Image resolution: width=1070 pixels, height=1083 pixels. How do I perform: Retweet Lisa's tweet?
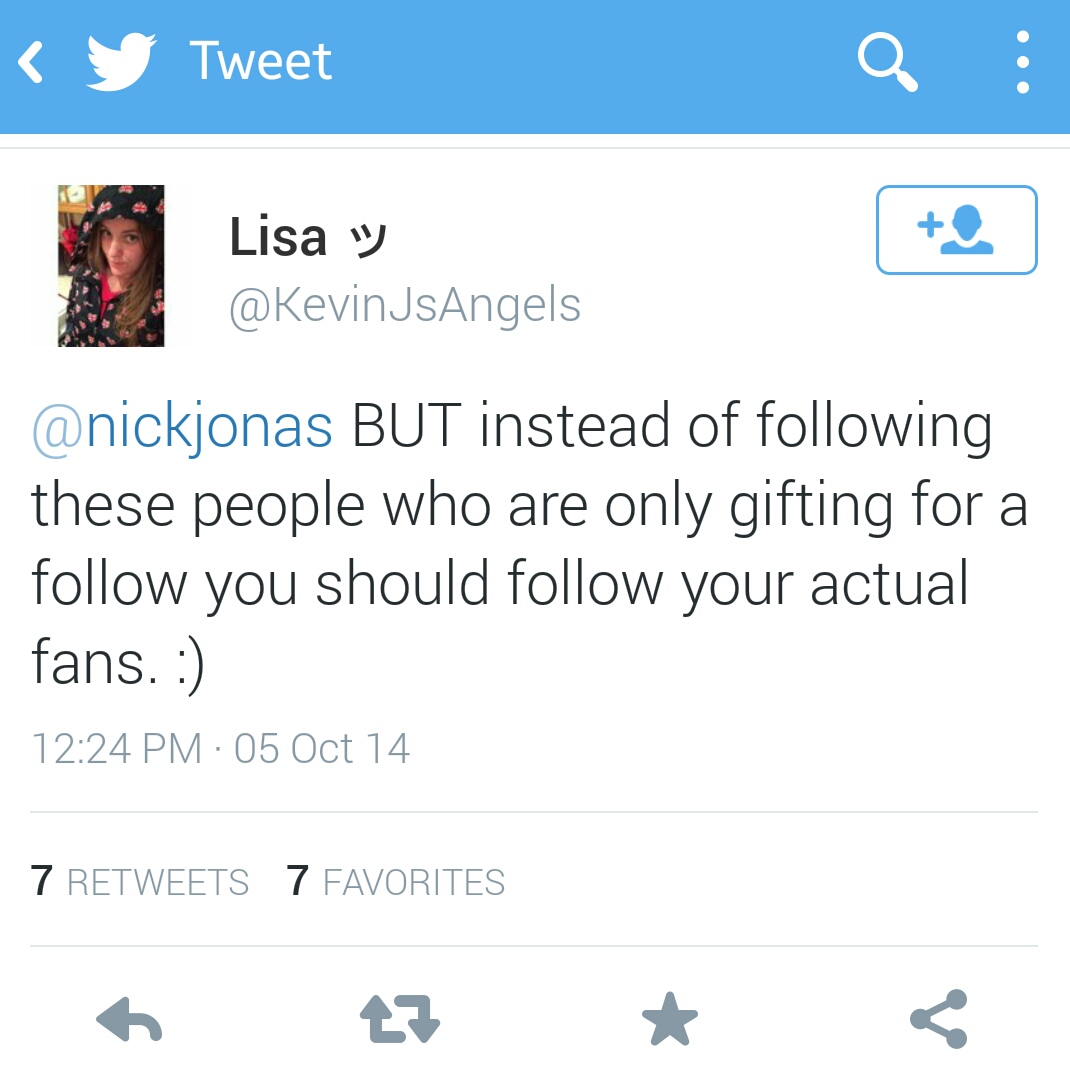point(400,1019)
